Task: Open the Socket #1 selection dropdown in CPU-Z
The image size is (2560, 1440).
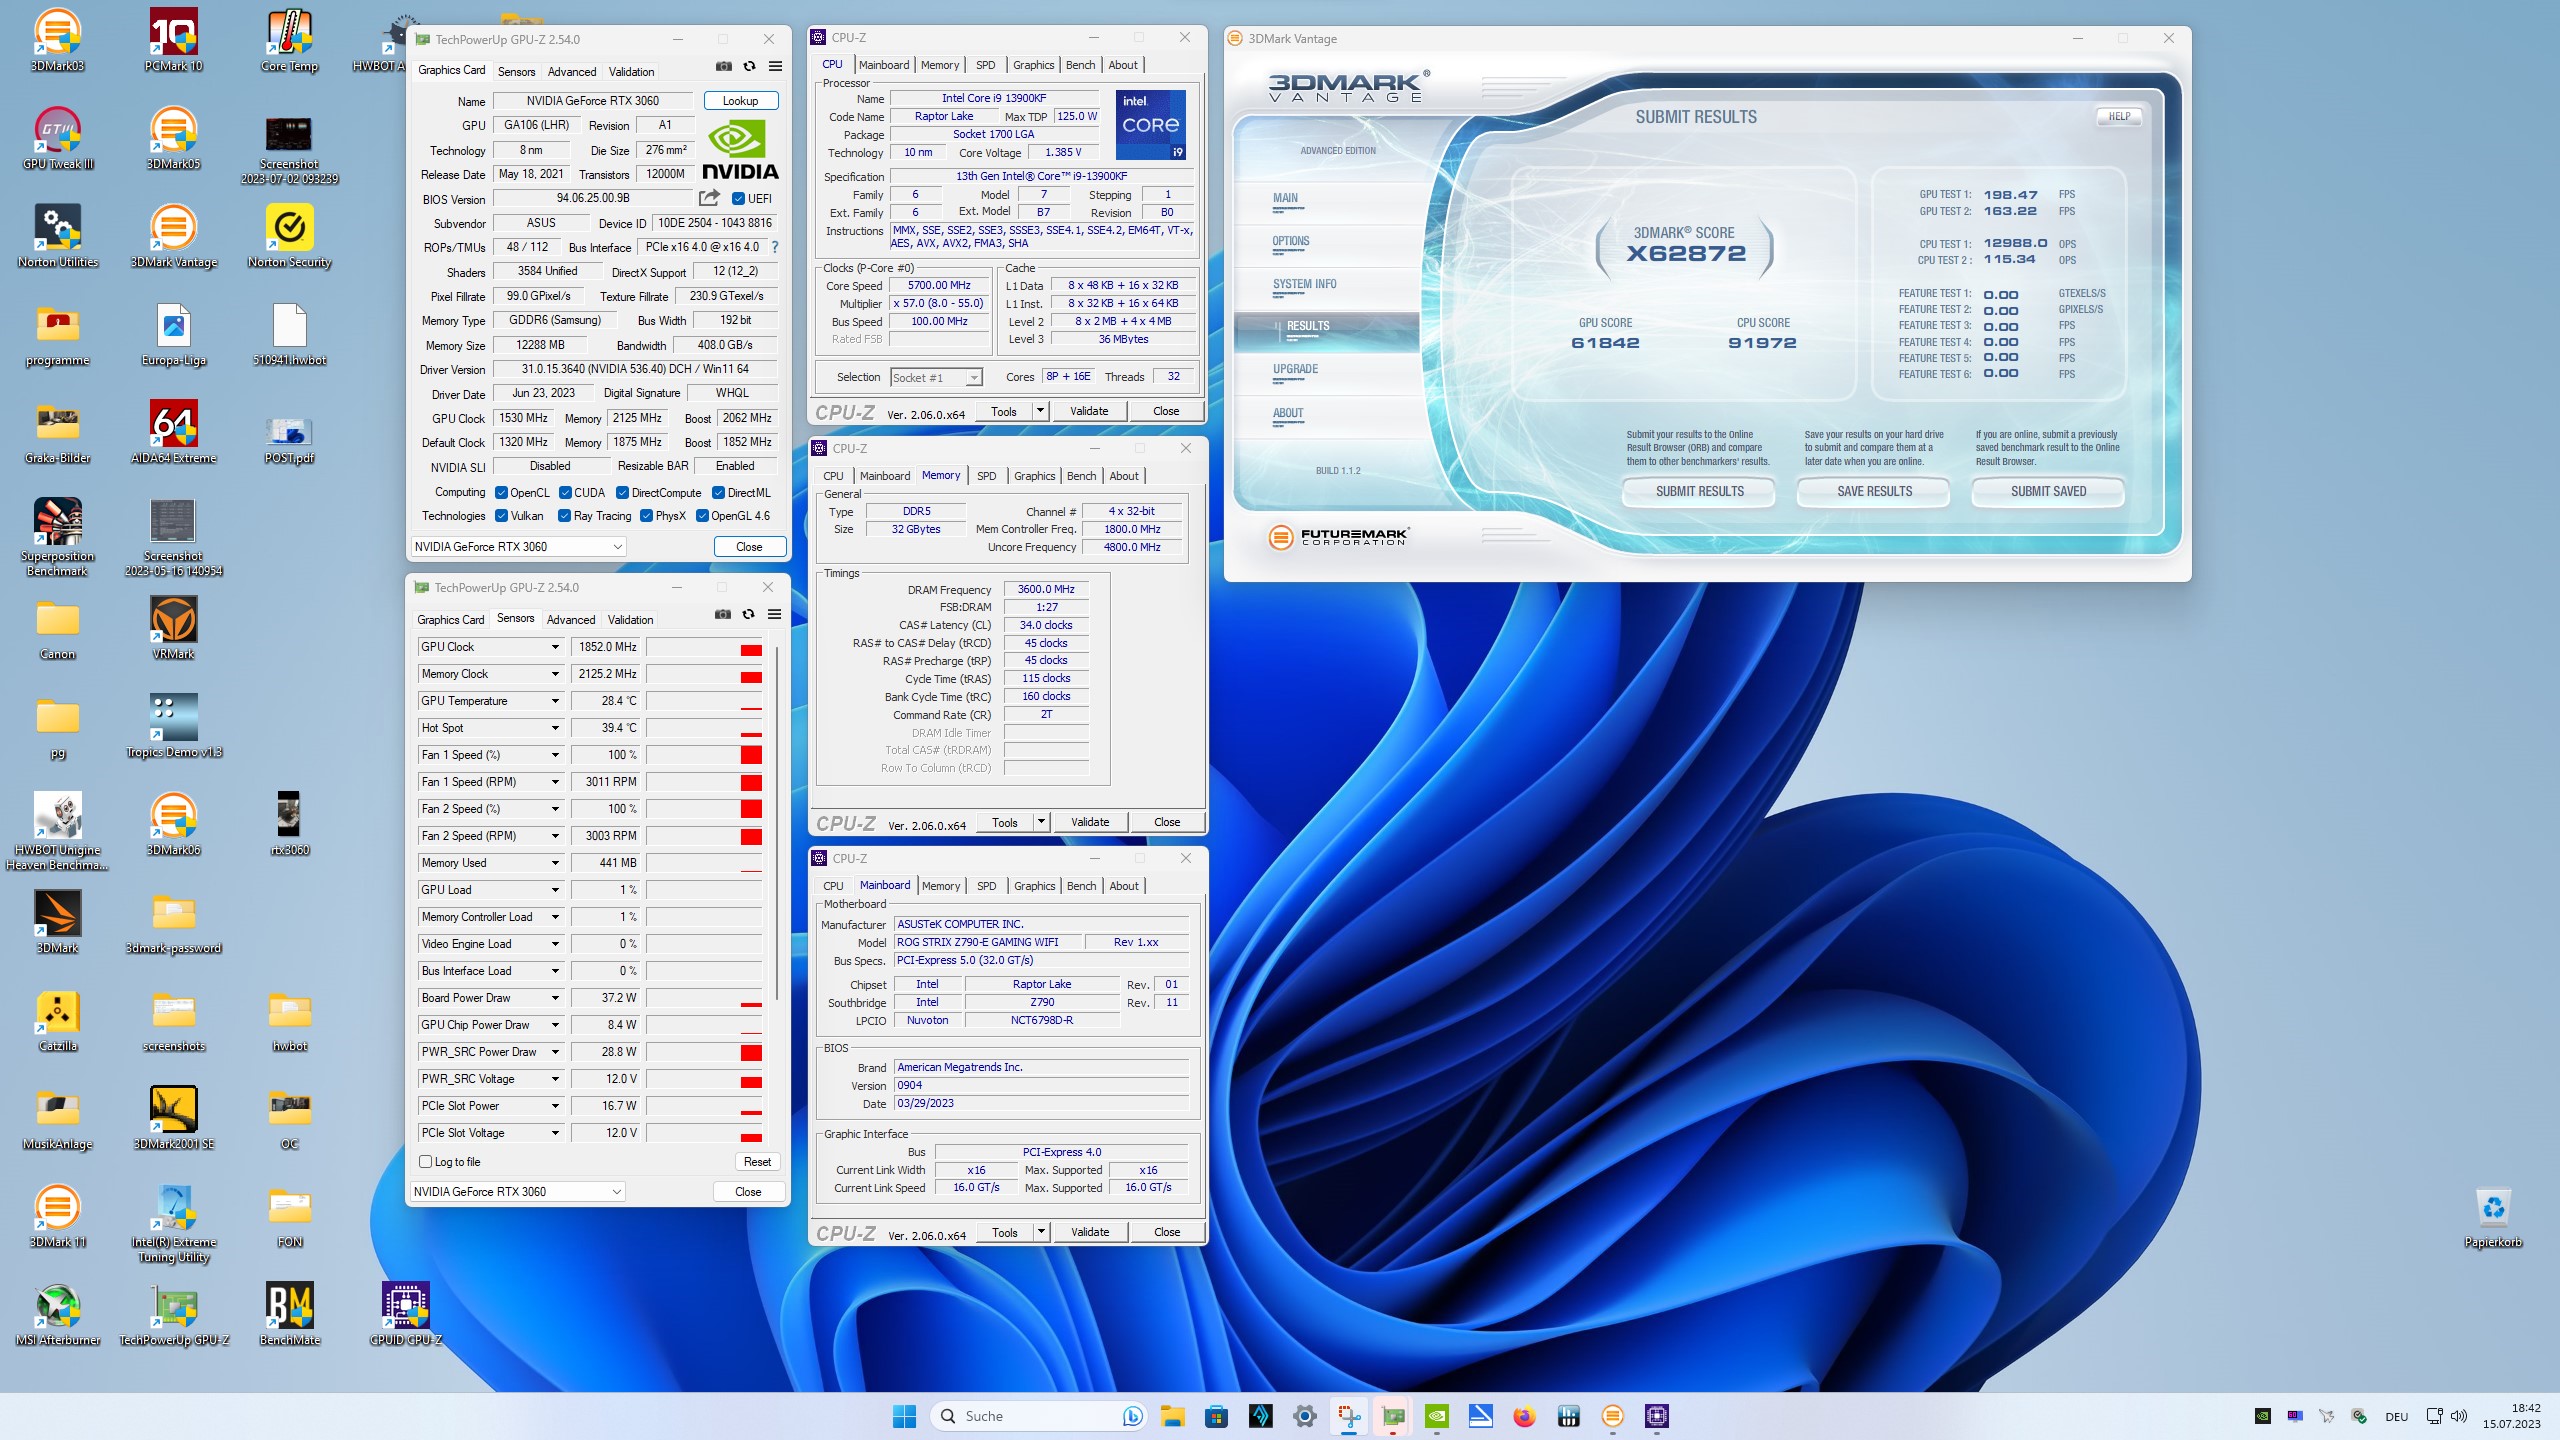Action: (x=936, y=377)
